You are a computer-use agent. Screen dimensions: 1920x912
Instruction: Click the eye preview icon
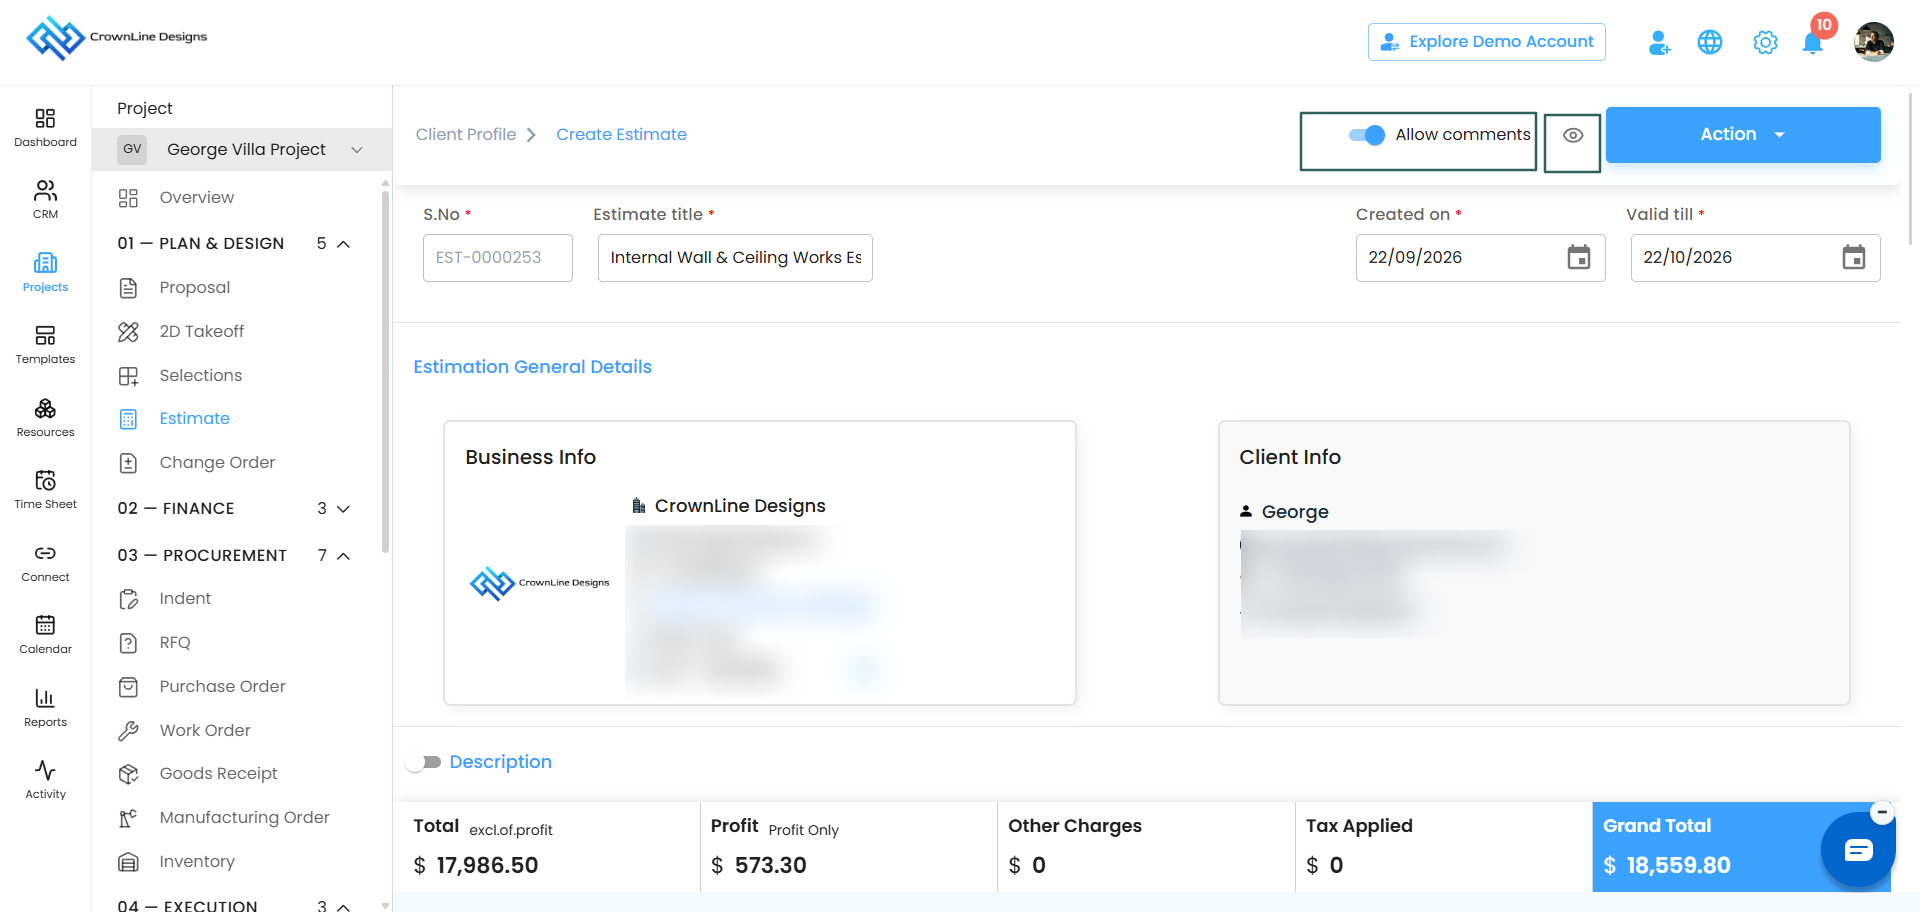[x=1573, y=135]
